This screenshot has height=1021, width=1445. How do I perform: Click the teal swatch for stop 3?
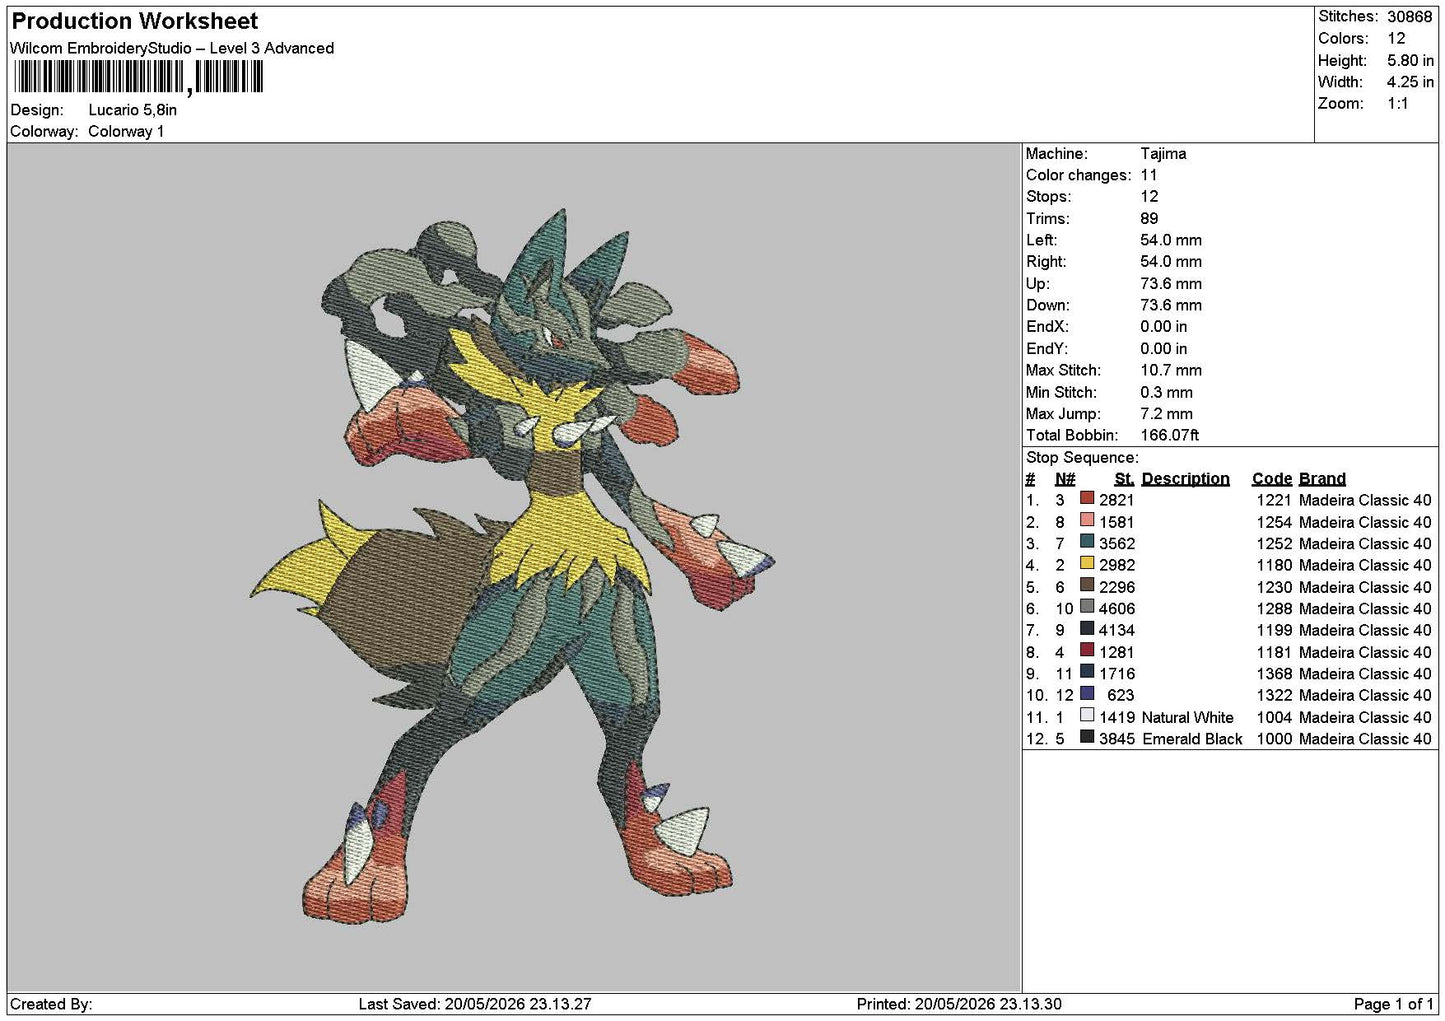[x=1086, y=543]
